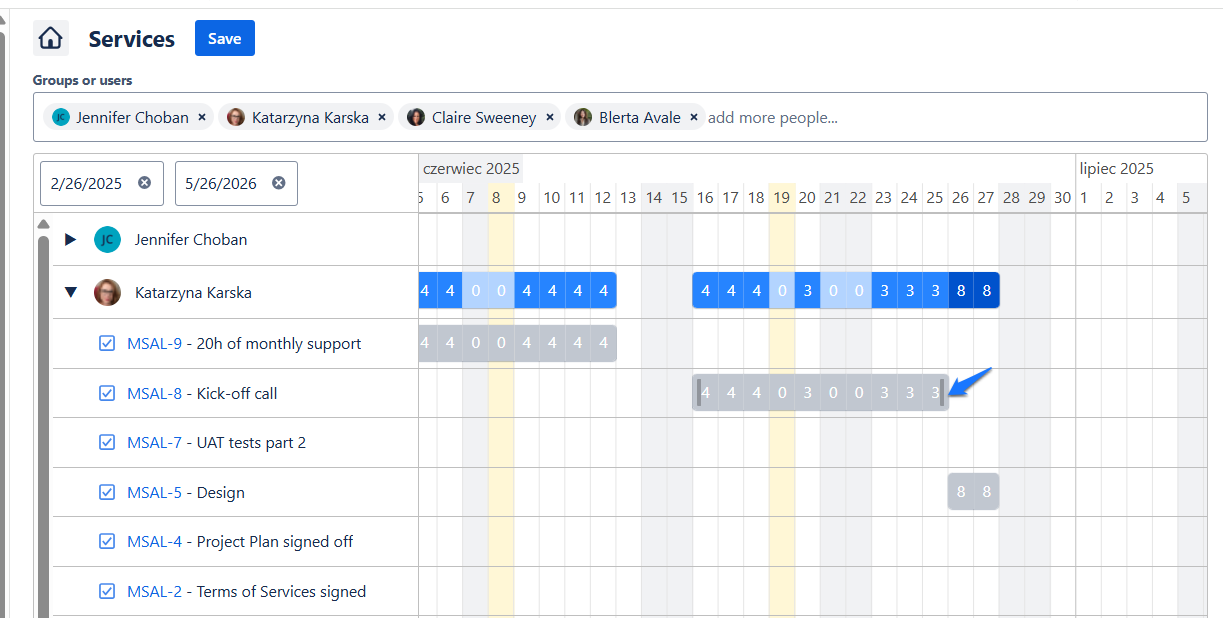Image resolution: width=1223 pixels, height=618 pixels.
Task: Collapse Katarzyna Karska's task list
Action: tap(70, 290)
